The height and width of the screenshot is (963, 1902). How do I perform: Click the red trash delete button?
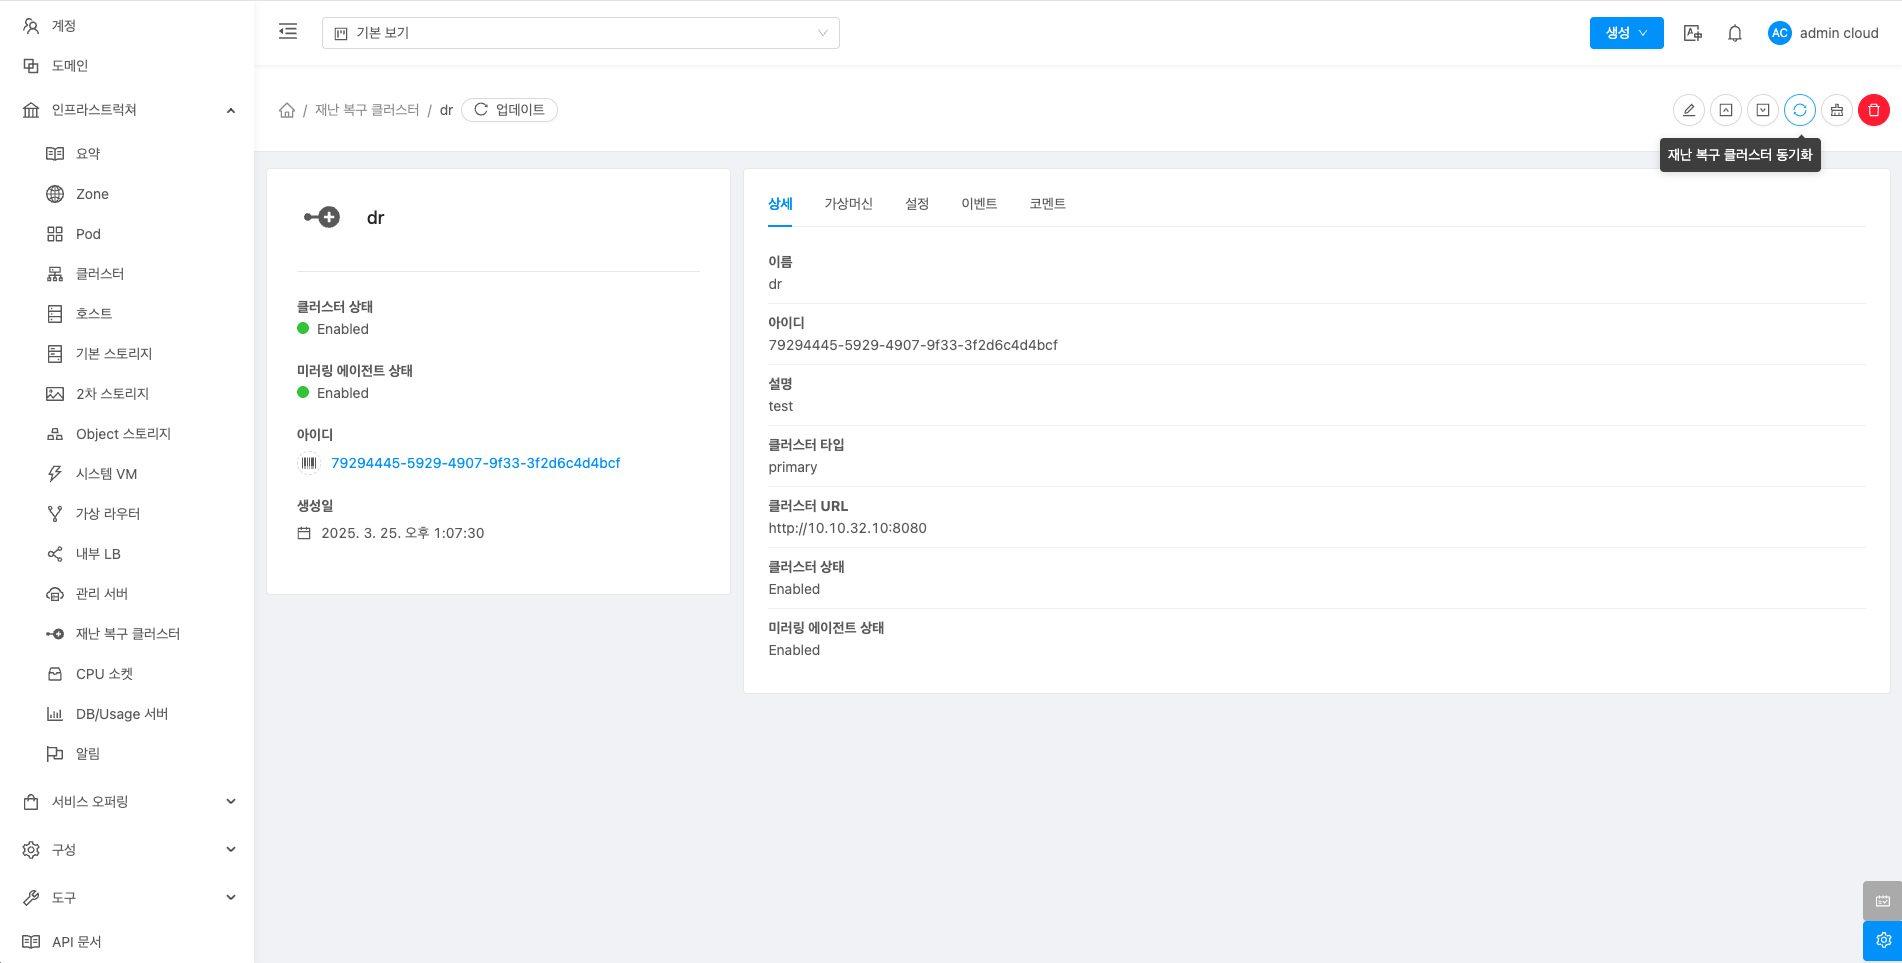[1873, 110]
